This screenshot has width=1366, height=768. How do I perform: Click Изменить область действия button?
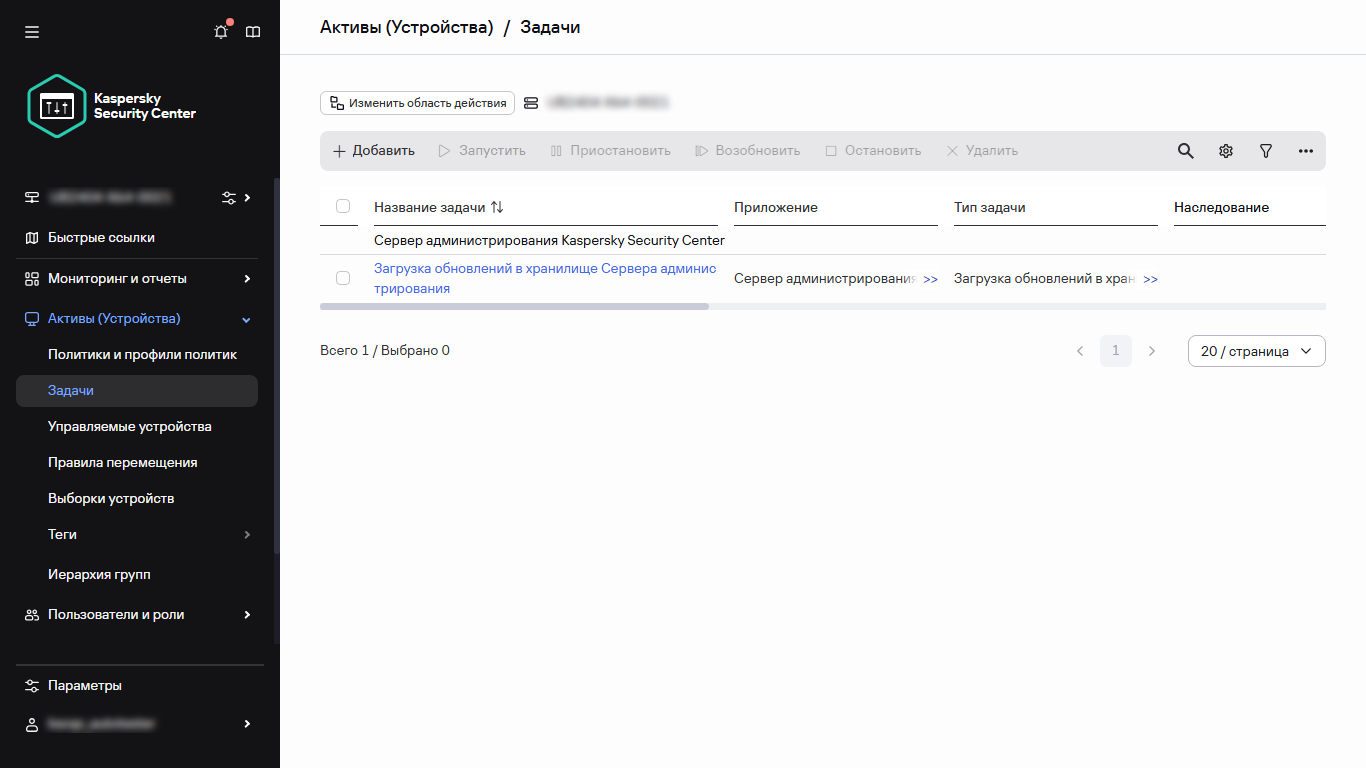417,103
